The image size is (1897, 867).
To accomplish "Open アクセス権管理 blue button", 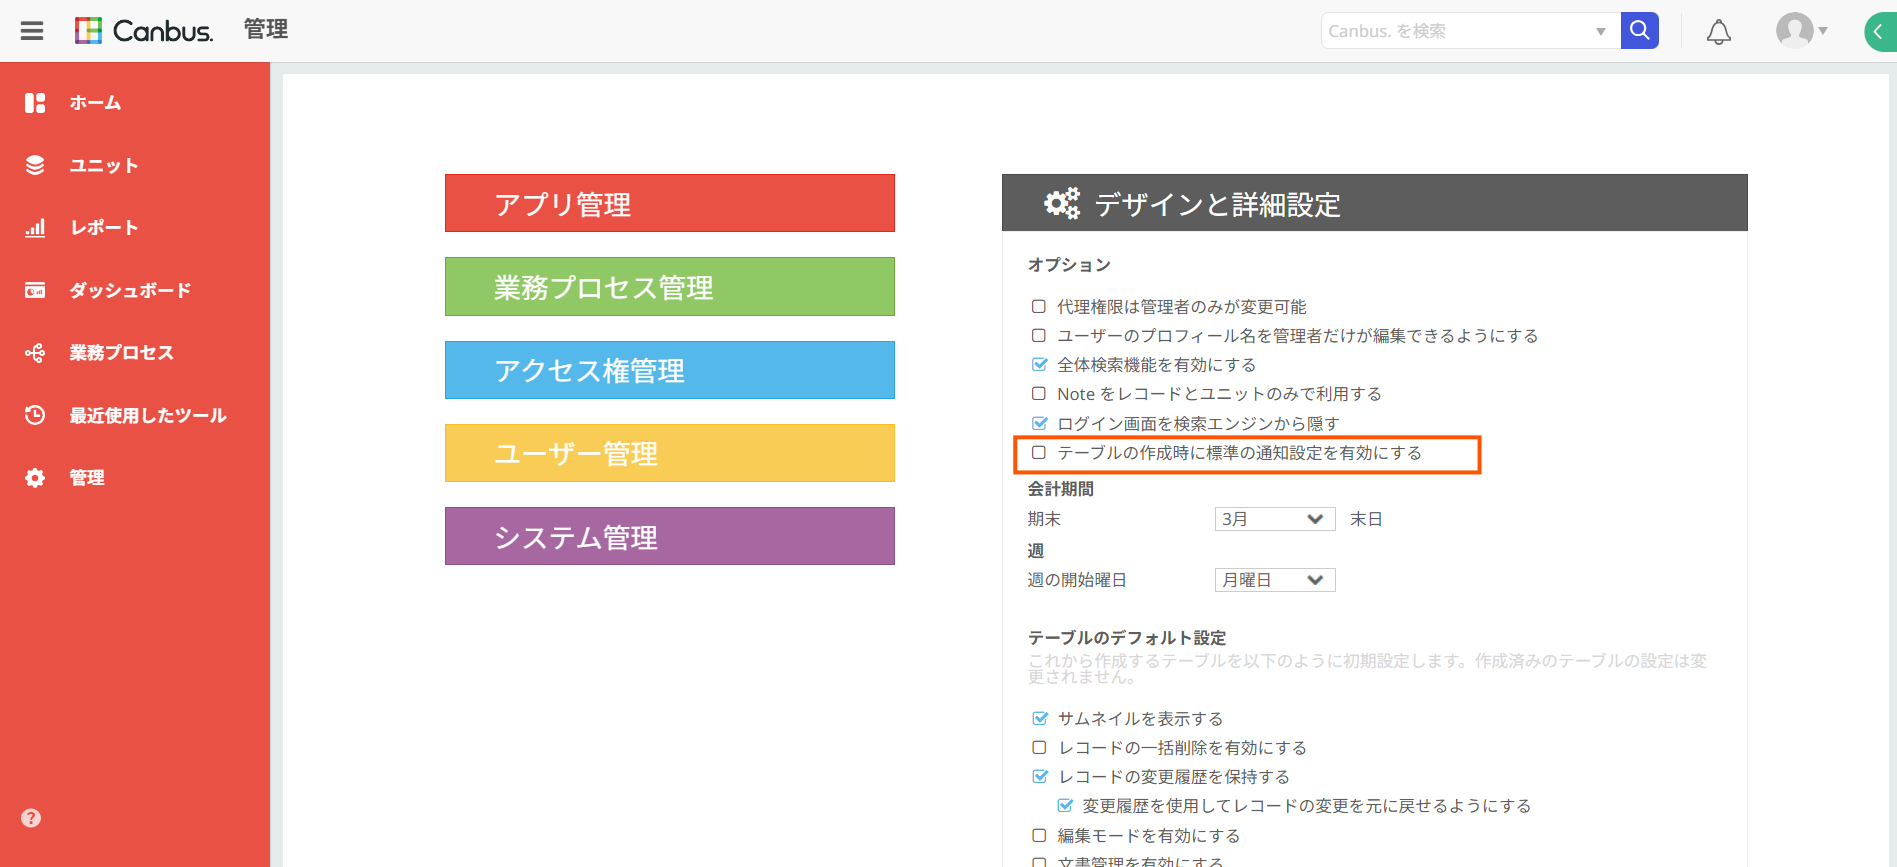I will point(670,370).
